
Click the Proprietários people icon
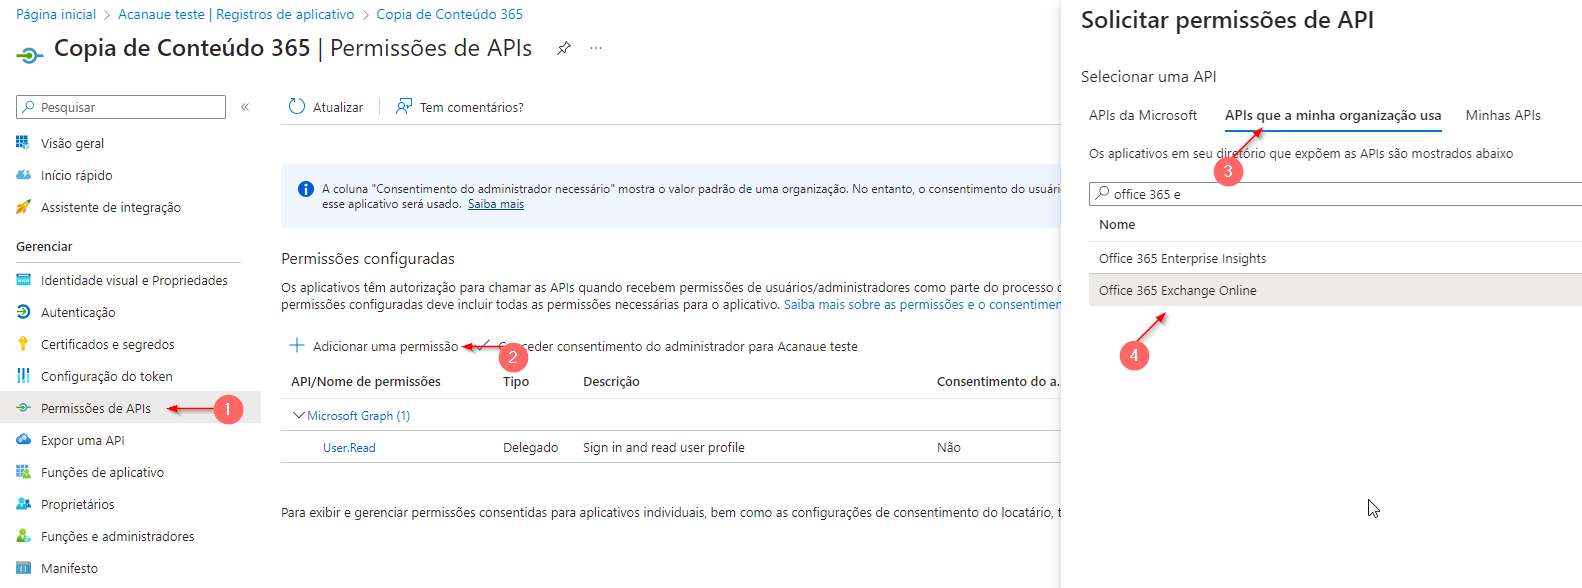click(23, 504)
